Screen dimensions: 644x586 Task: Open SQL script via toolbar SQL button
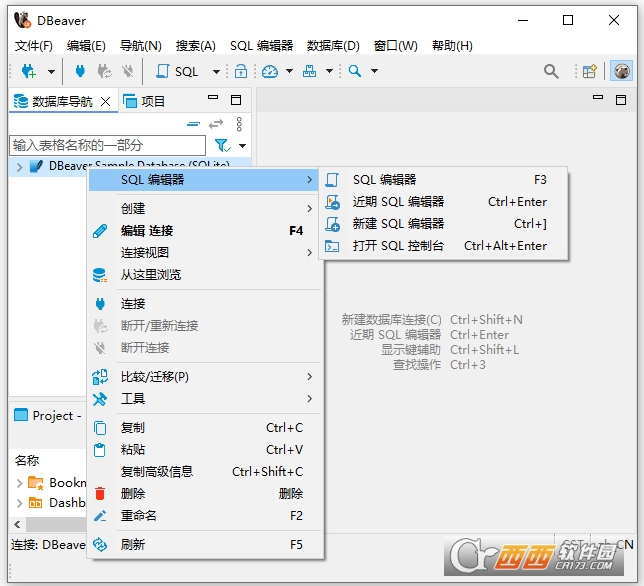click(x=177, y=71)
